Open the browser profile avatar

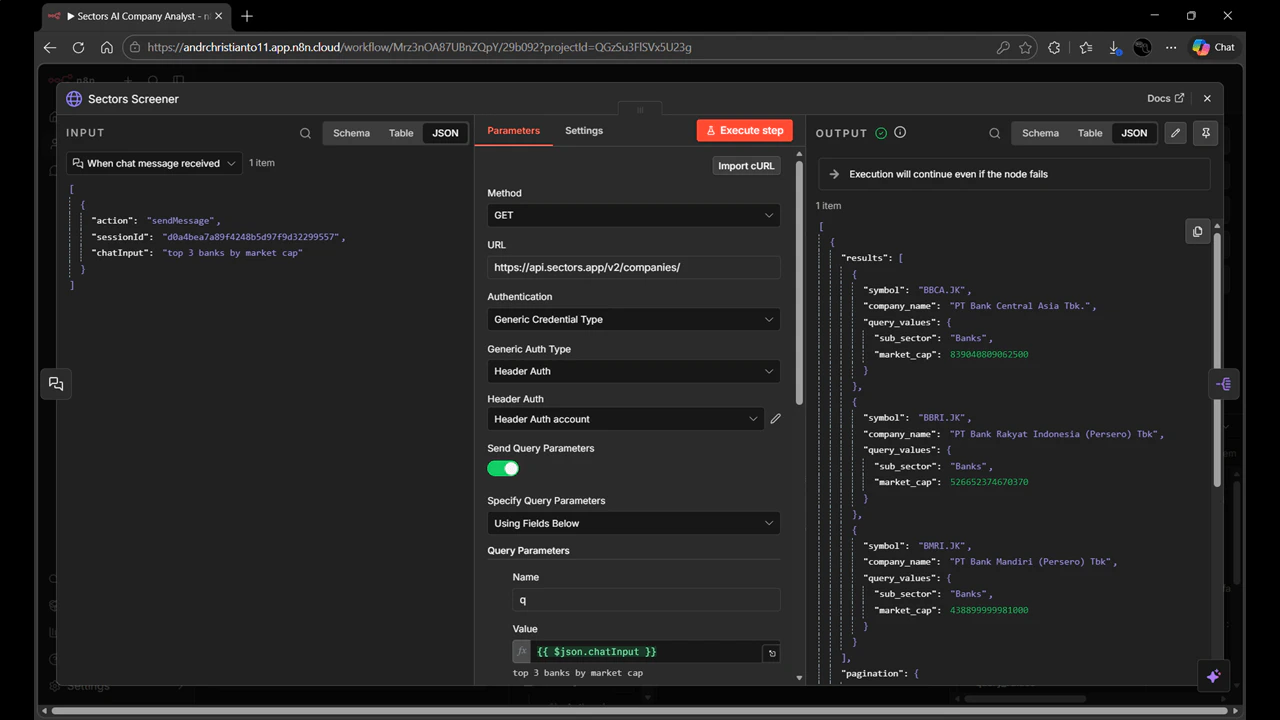(x=1142, y=47)
